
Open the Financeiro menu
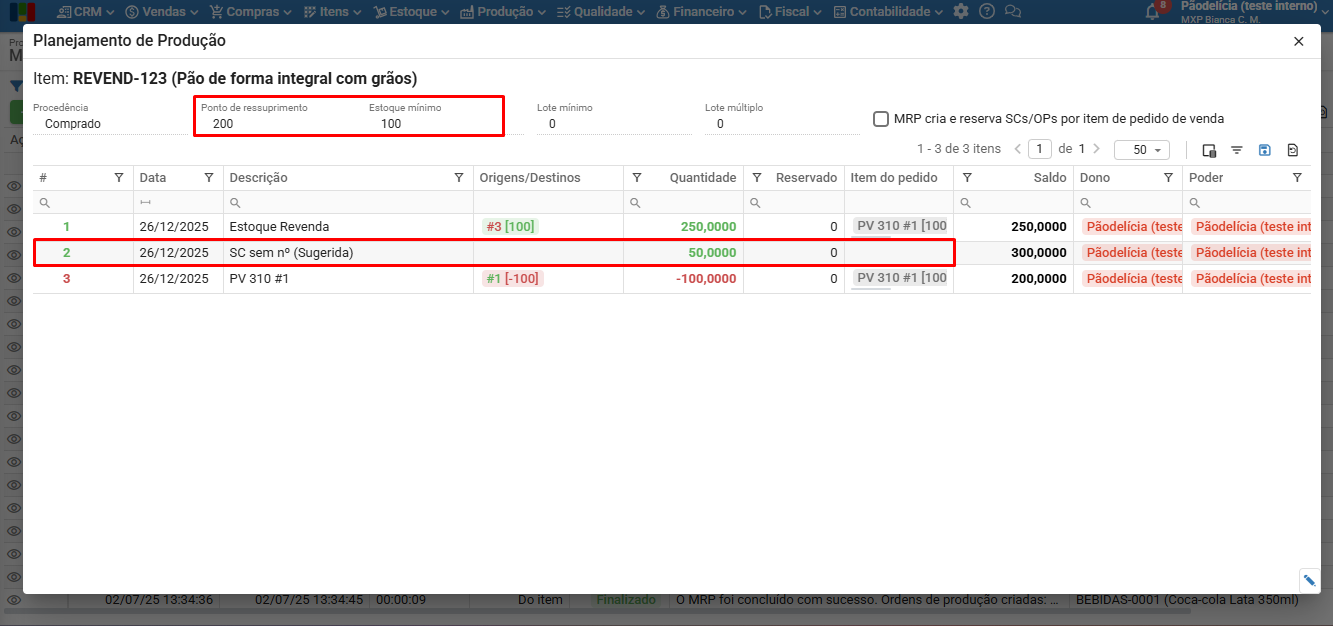pos(701,11)
